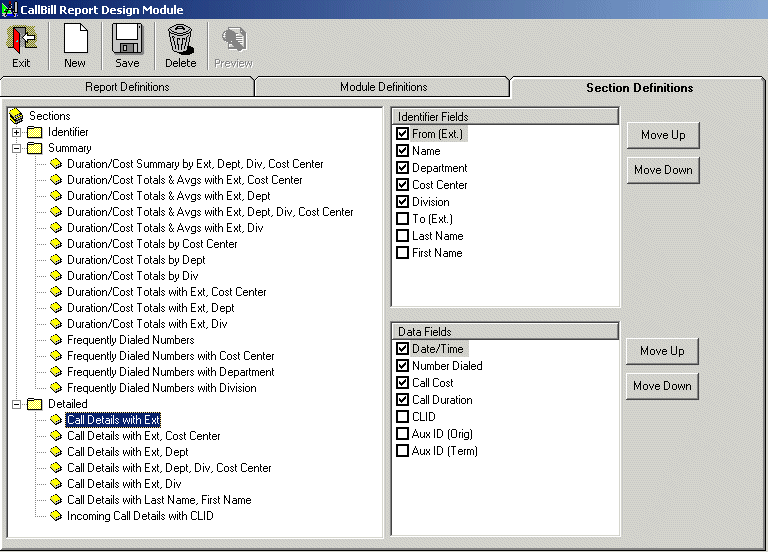Viewport: 768px width, 552px height.
Task: Enable the Aux ID (Orig) checkbox
Action: pyautogui.click(x=403, y=434)
